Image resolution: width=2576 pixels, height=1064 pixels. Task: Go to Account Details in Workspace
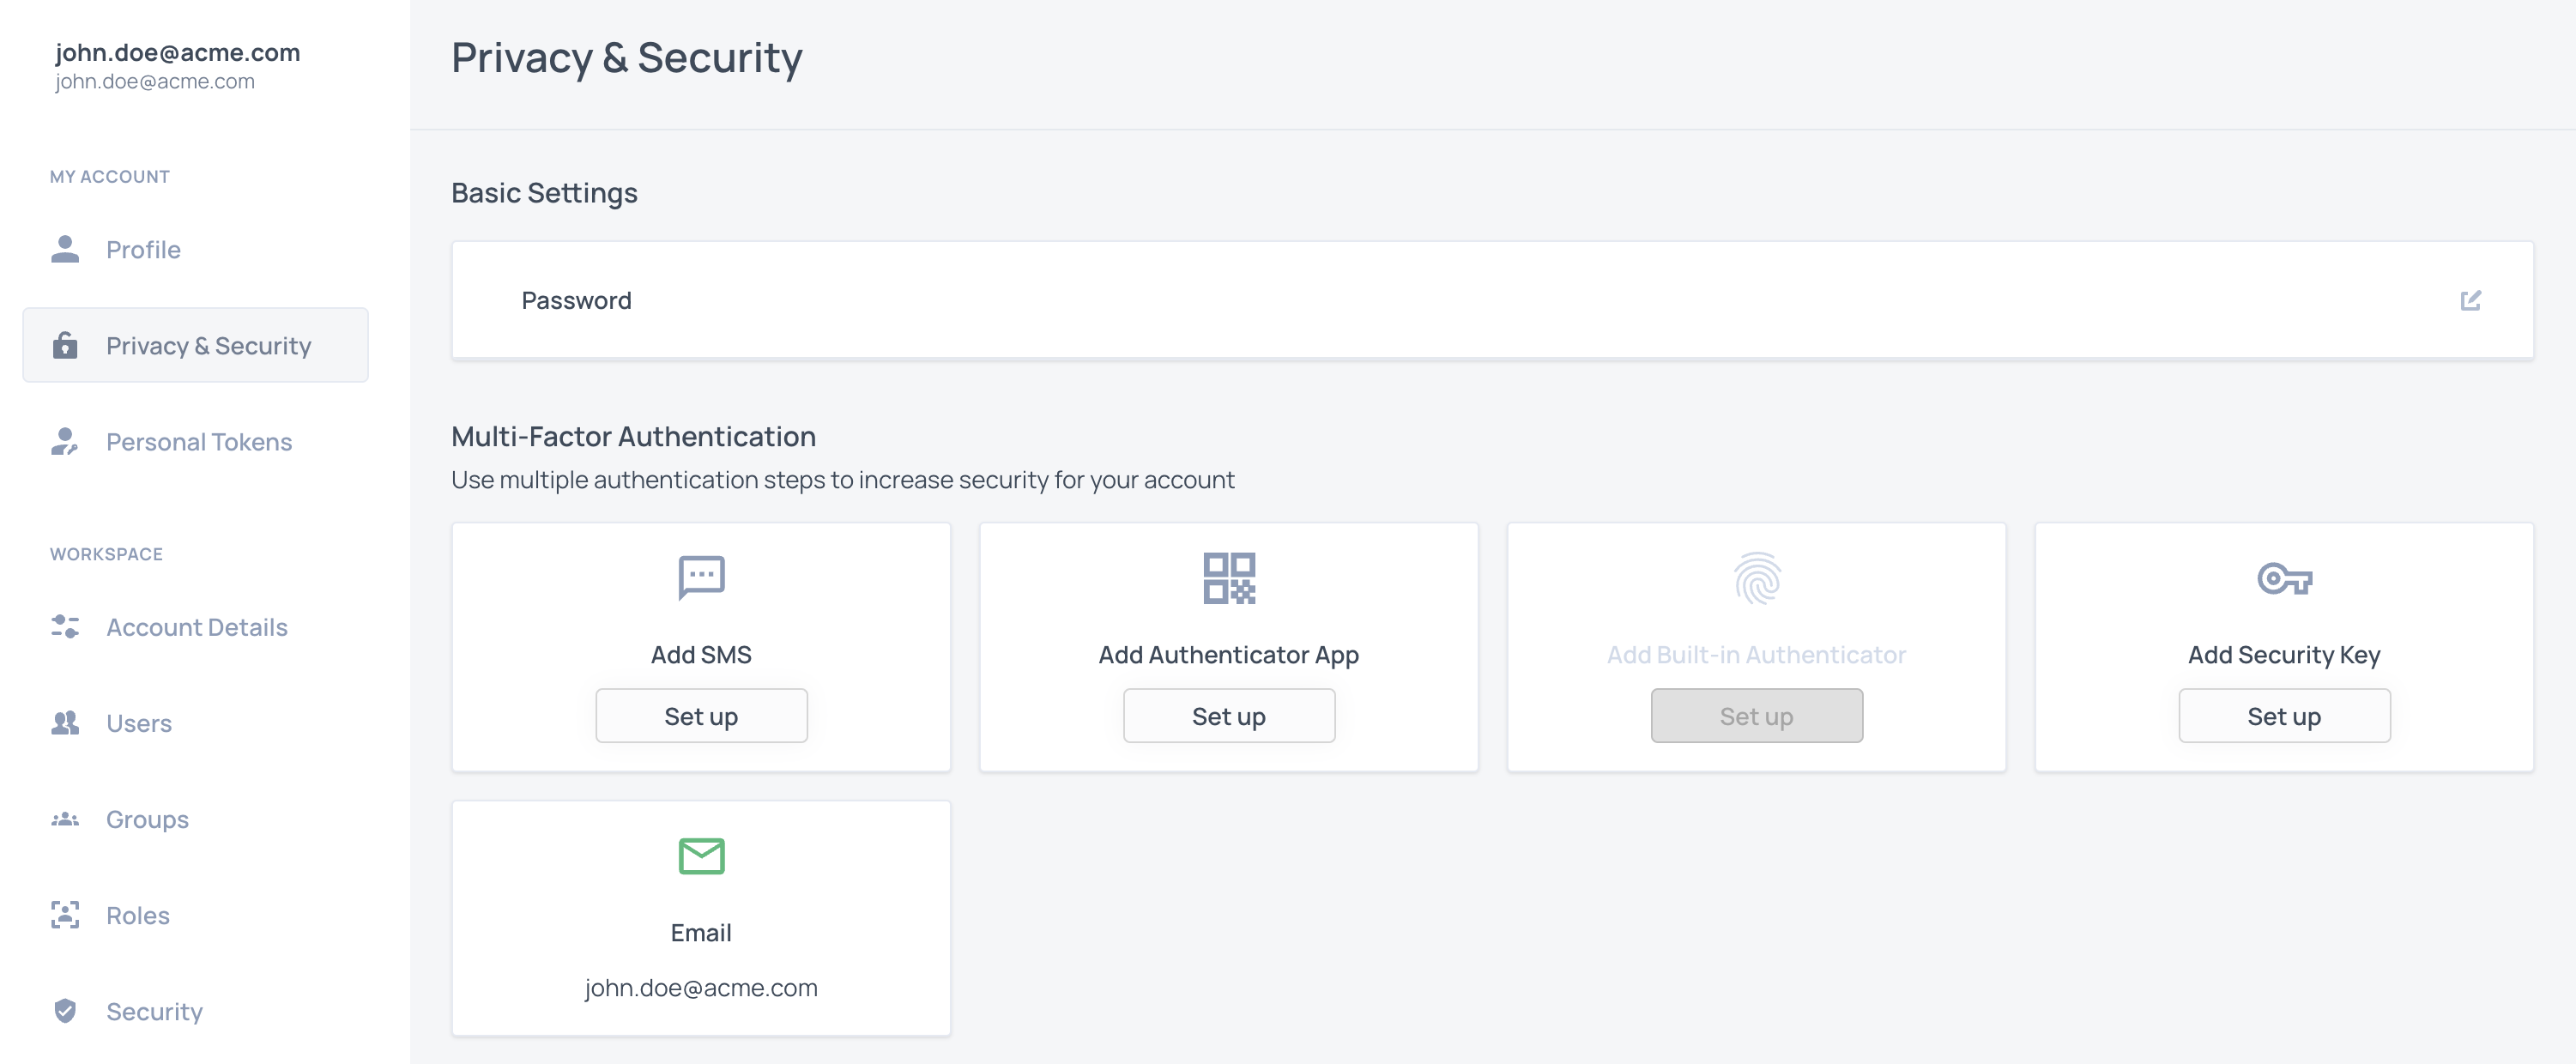pos(196,627)
